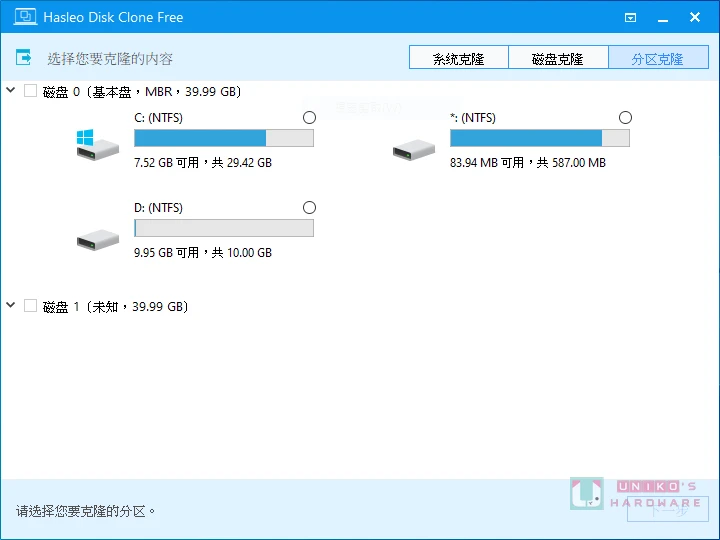Click the text 83.94 MB 可用, 共 587.00 MB
720x540 pixels.
[528, 163]
